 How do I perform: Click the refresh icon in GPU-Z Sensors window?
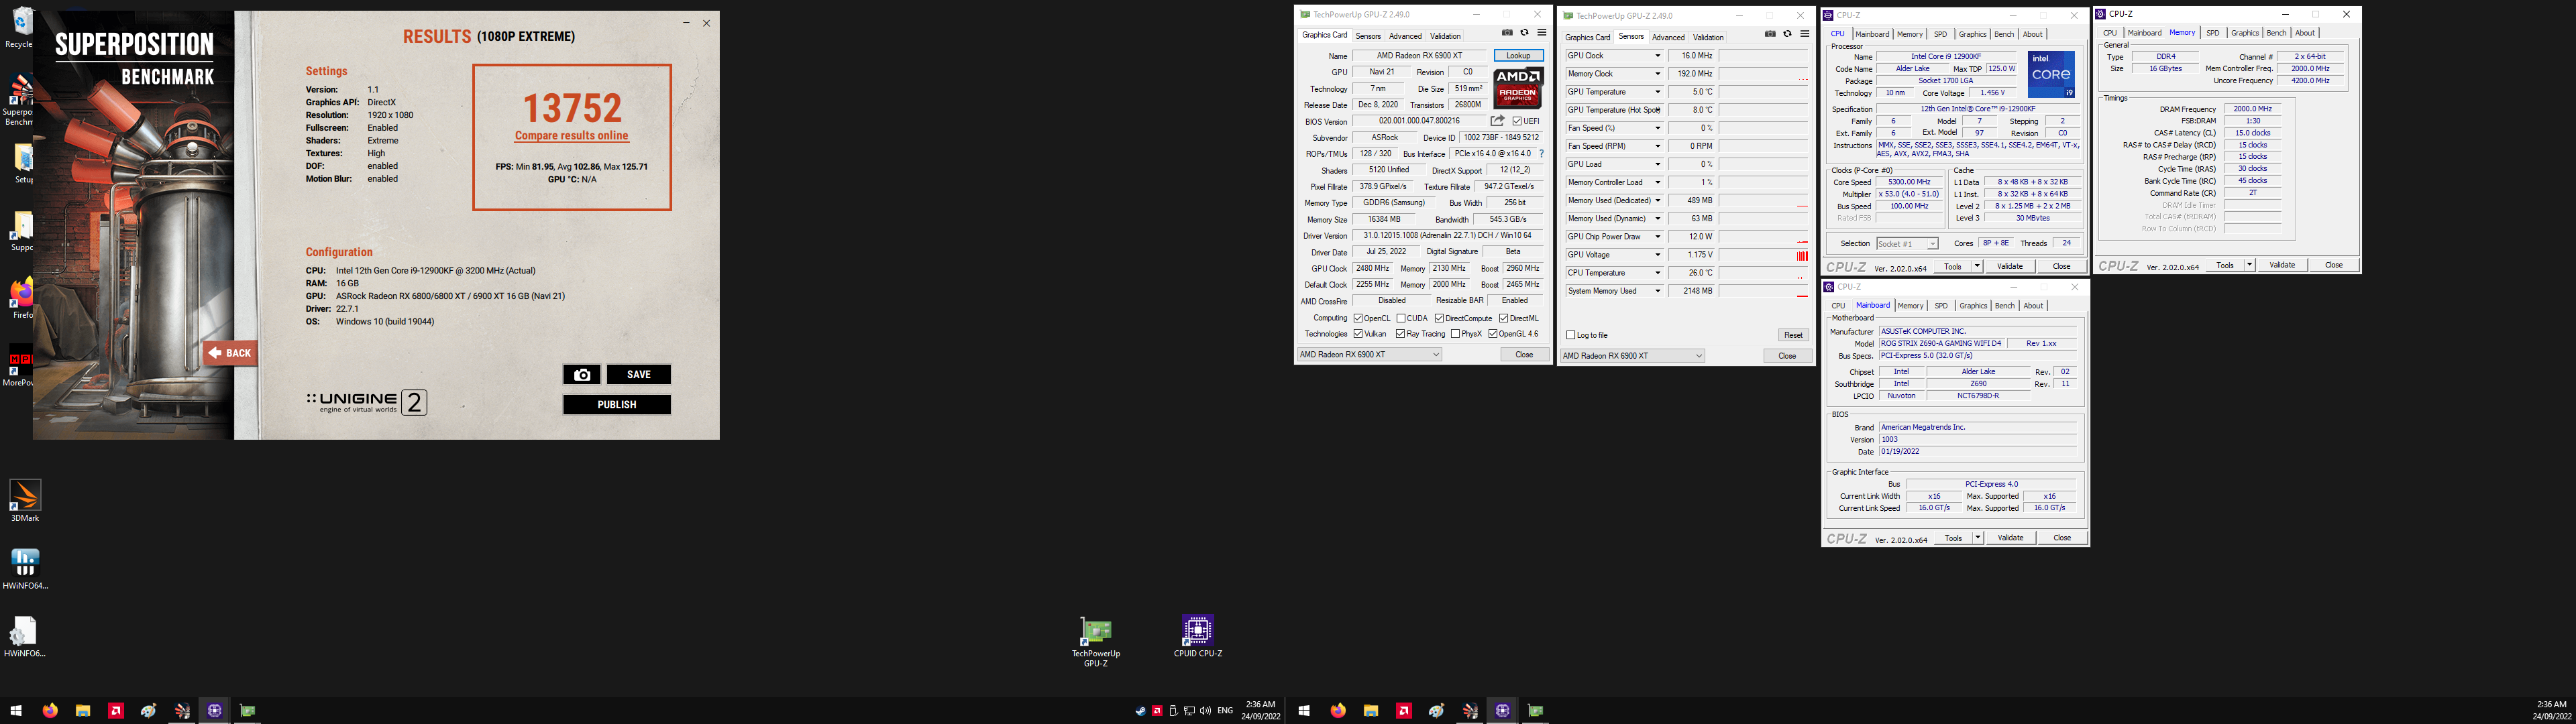coord(1787,34)
